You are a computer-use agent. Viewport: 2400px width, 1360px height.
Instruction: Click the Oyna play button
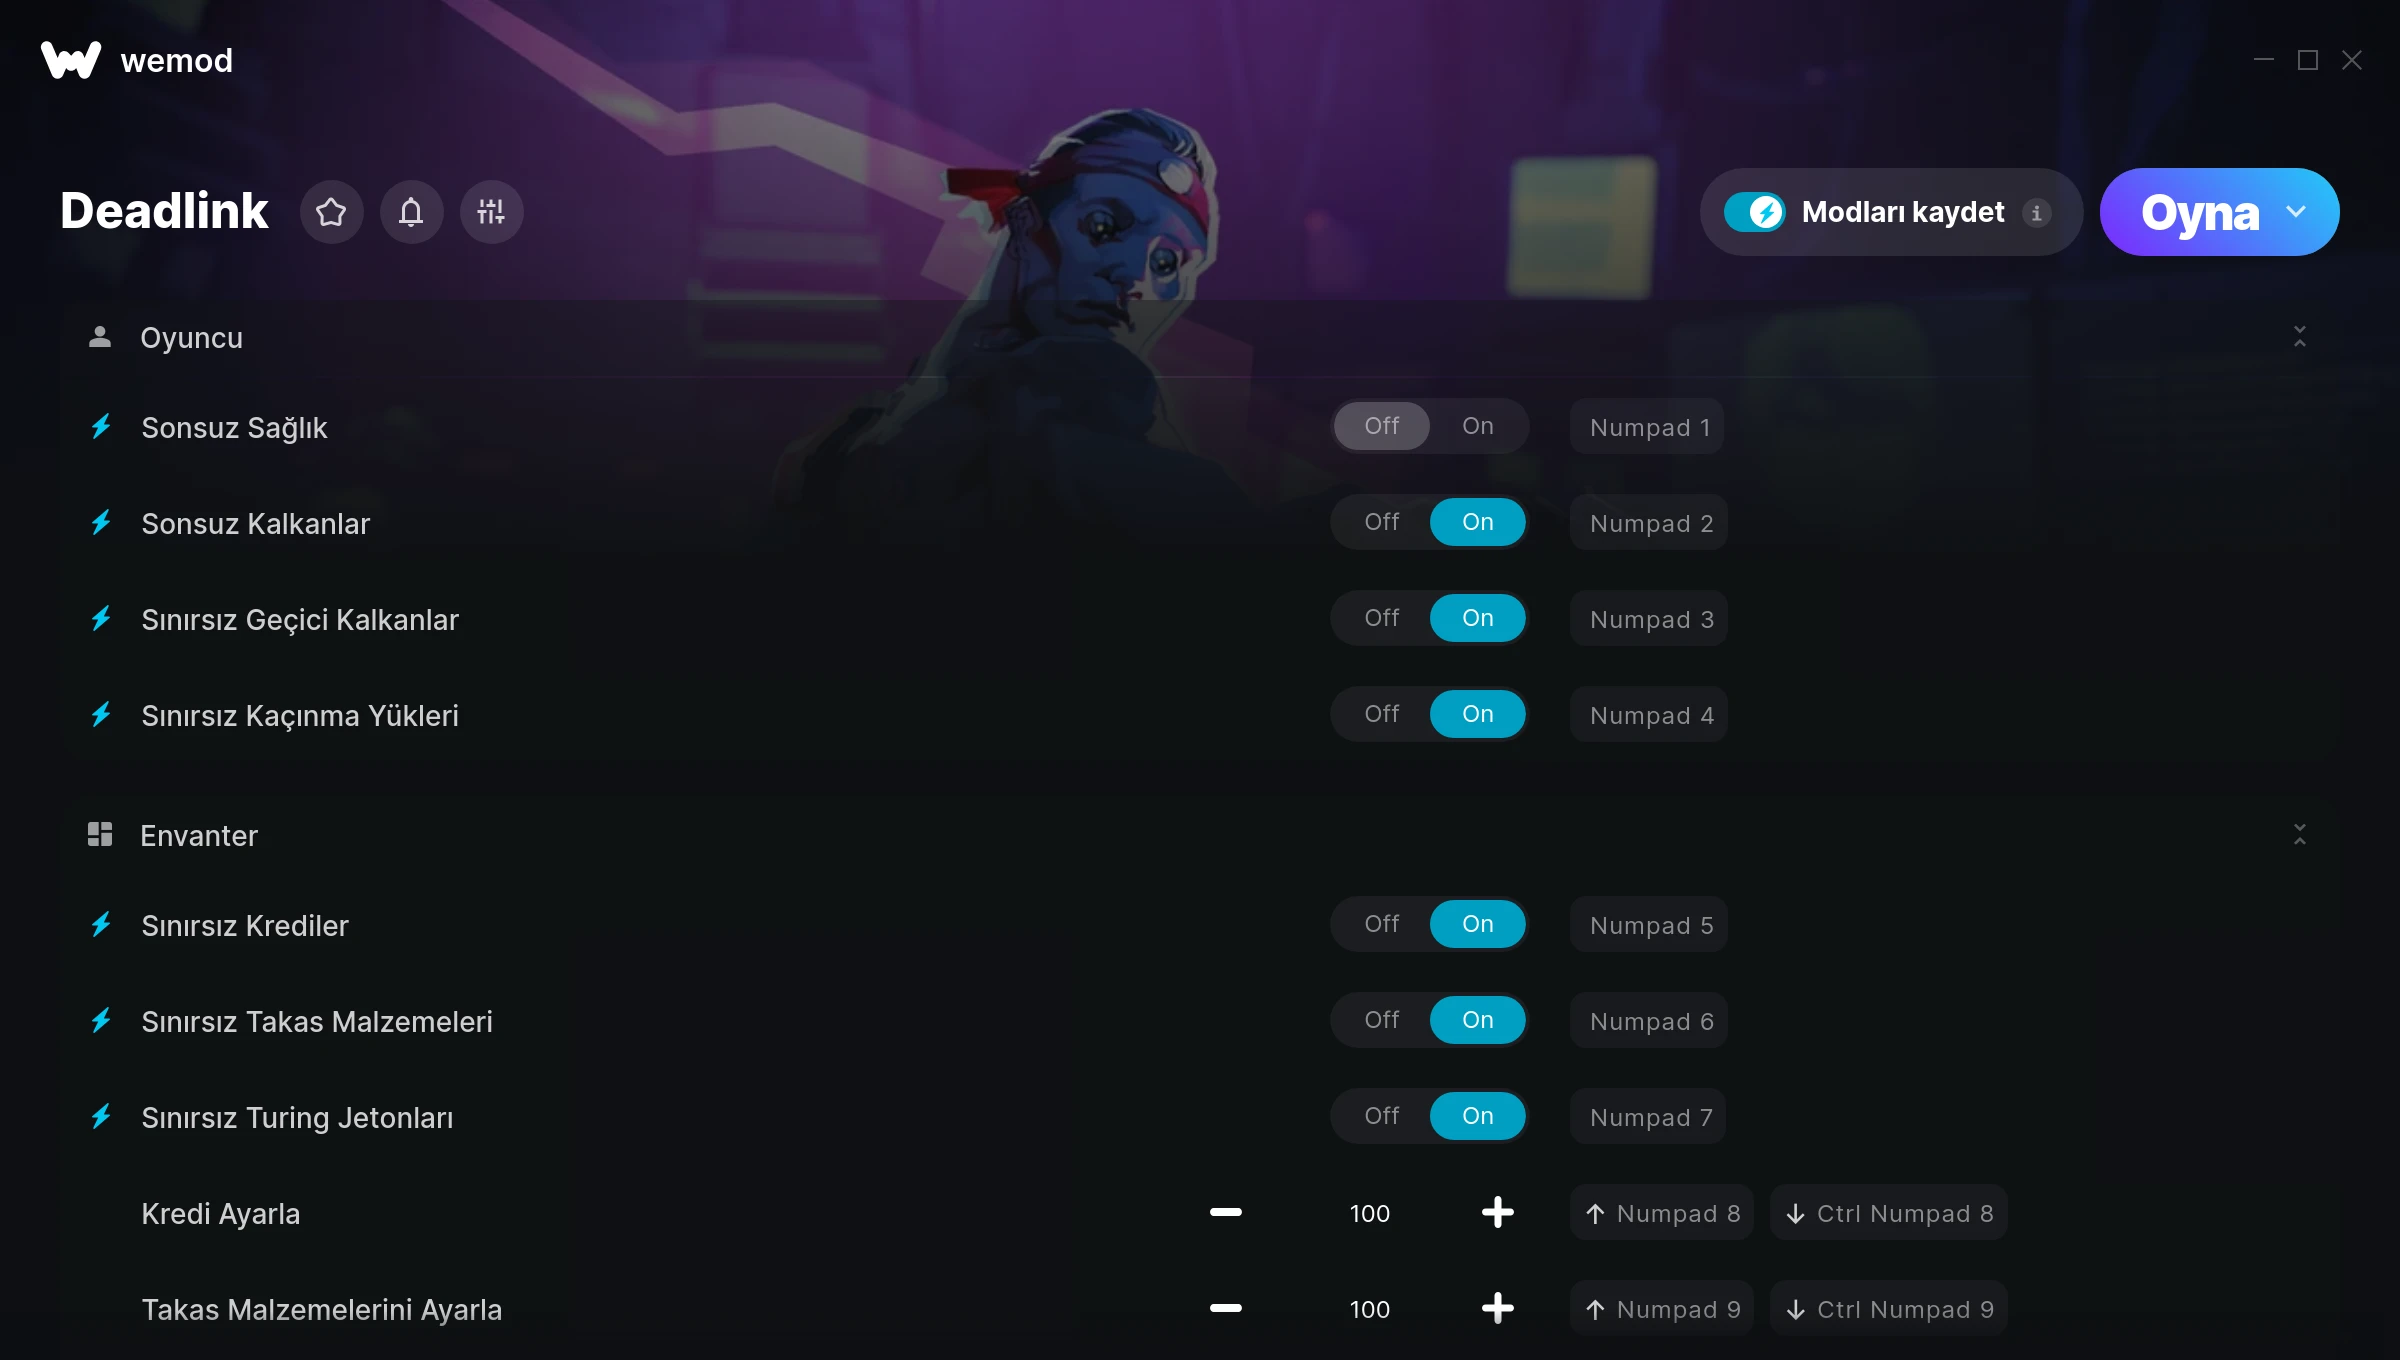tap(2200, 212)
